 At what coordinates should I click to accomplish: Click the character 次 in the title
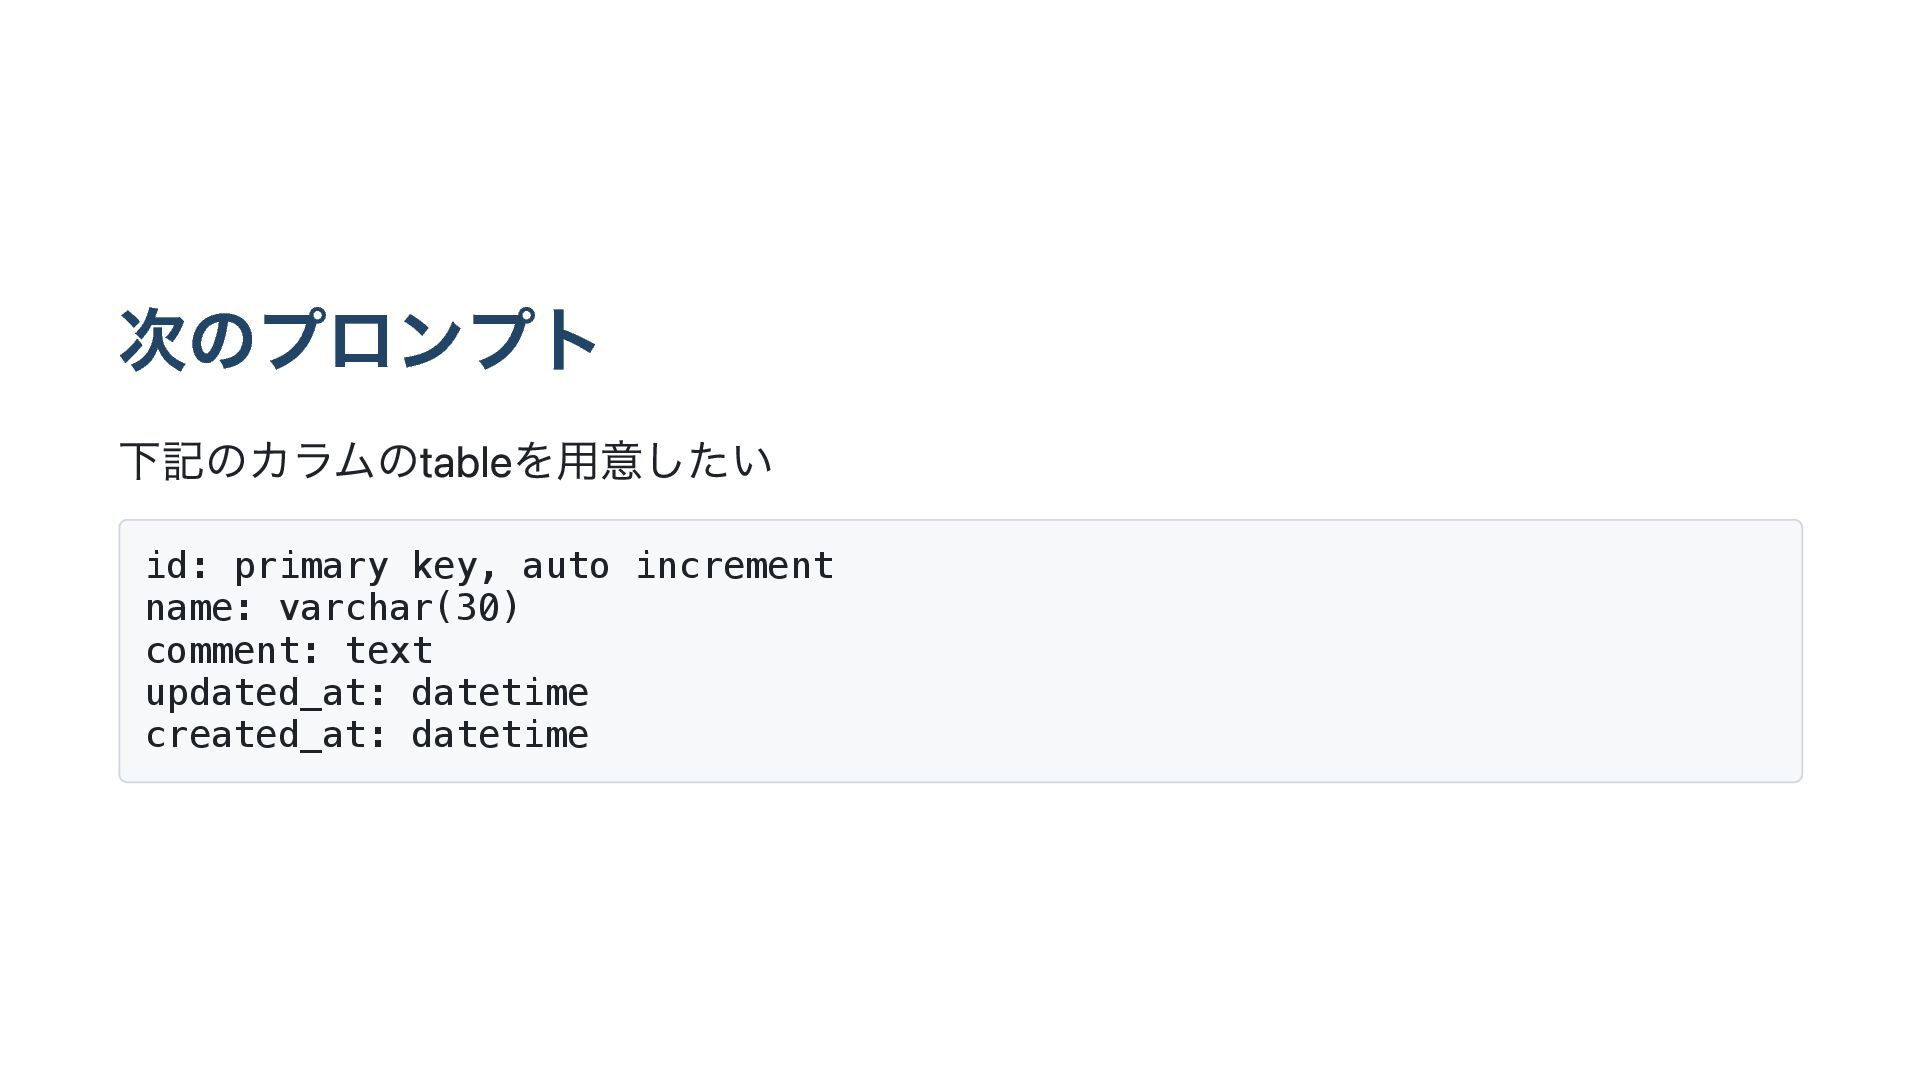tap(152, 340)
